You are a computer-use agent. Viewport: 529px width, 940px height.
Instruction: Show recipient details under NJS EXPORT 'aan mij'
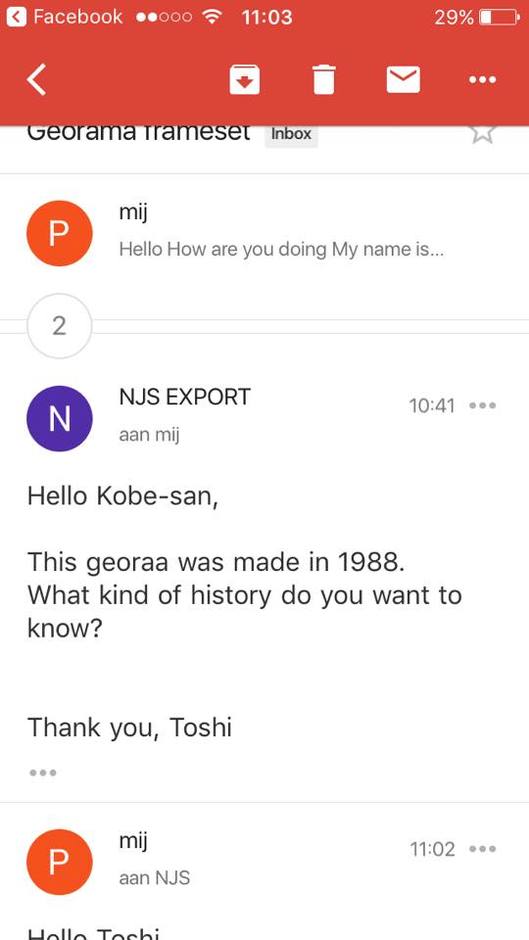tap(149, 435)
